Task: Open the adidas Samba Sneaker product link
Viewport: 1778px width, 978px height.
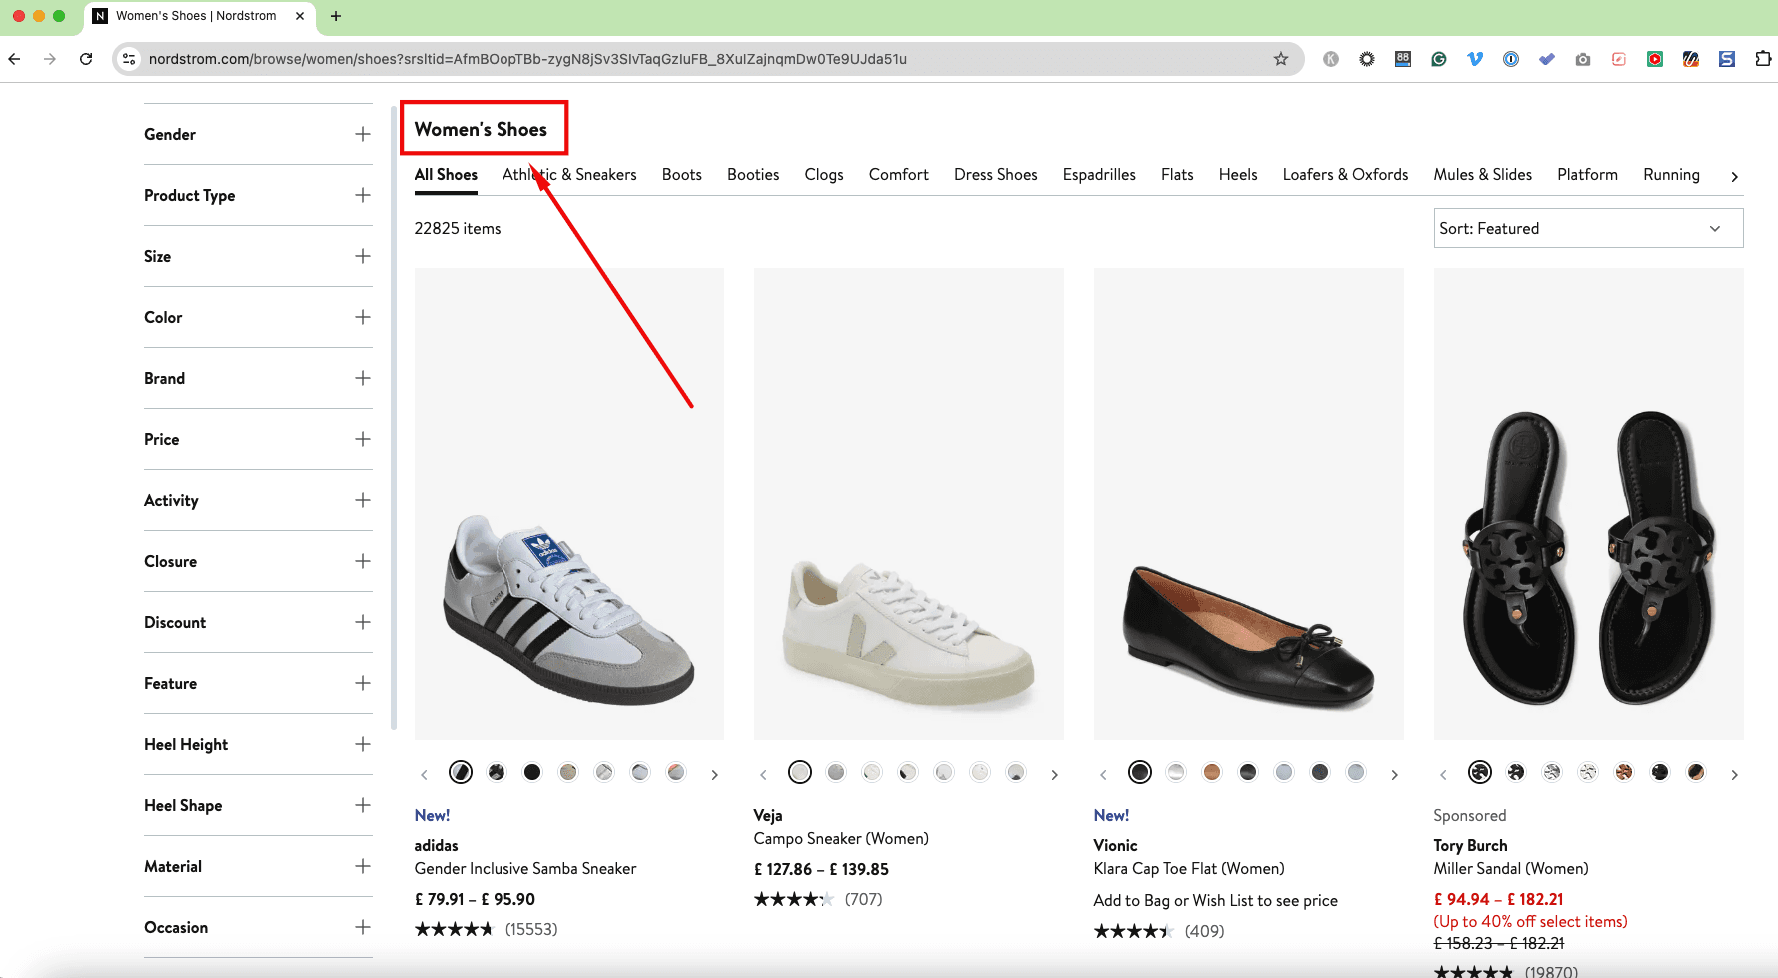Action: [525, 868]
